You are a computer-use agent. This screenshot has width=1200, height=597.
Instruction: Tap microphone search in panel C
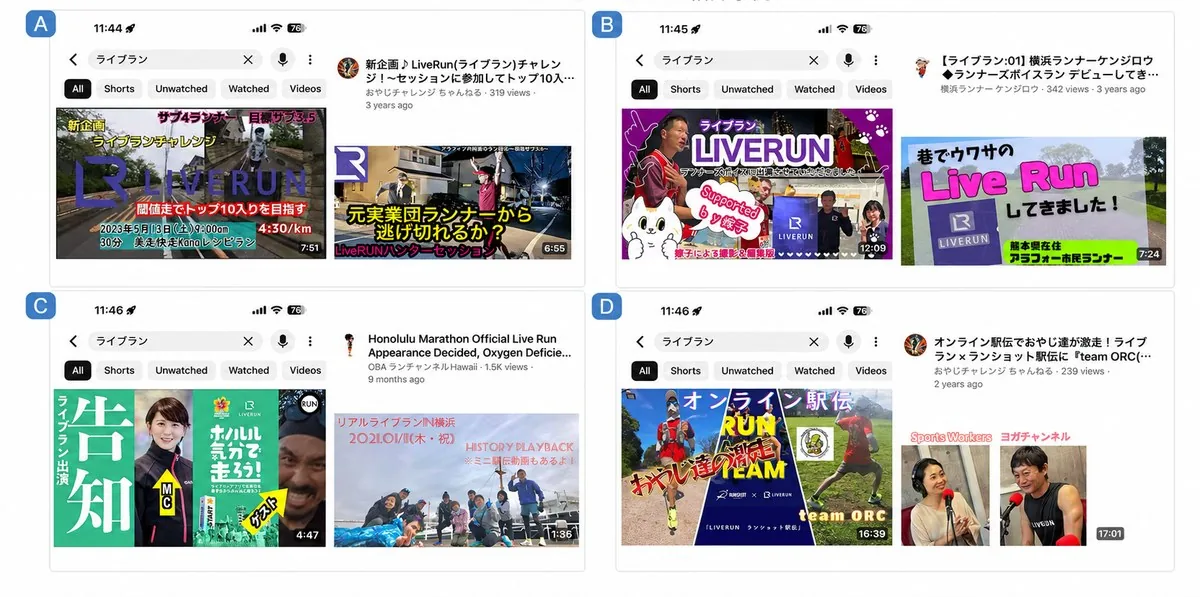[283, 341]
